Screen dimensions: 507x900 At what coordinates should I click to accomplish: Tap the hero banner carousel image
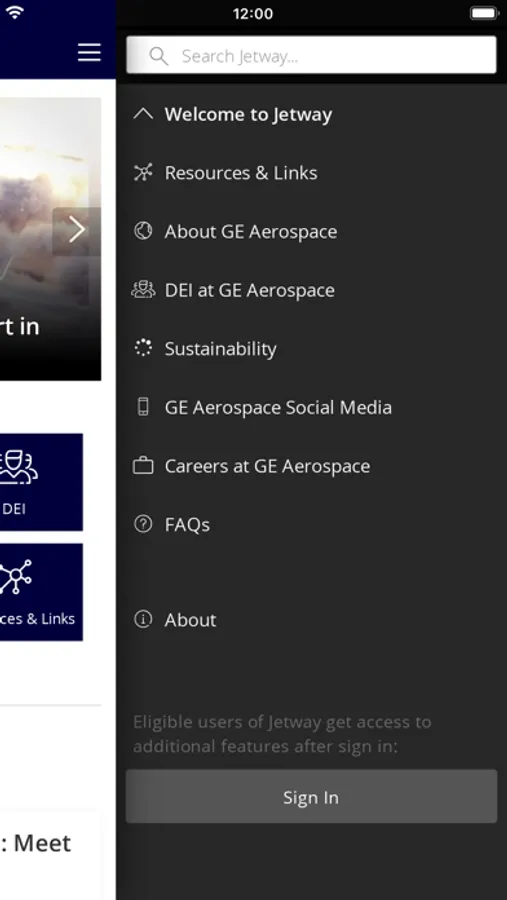point(51,239)
